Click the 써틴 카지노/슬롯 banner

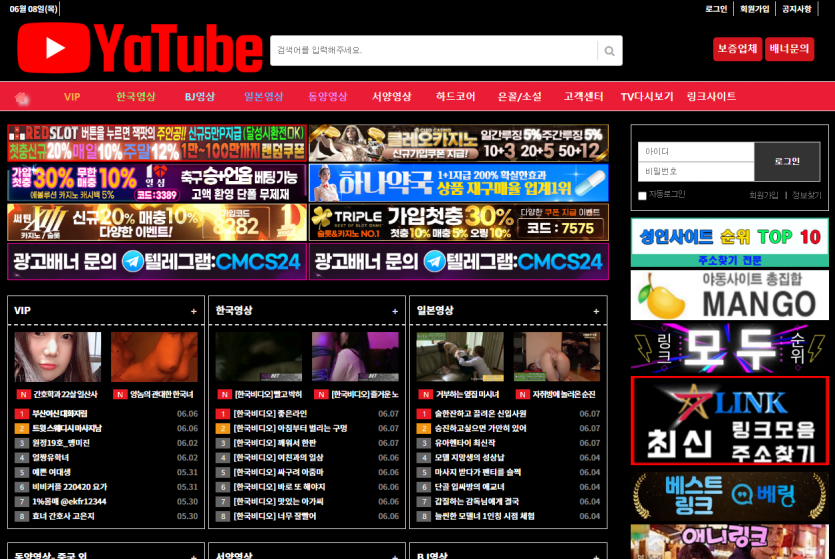[157, 223]
